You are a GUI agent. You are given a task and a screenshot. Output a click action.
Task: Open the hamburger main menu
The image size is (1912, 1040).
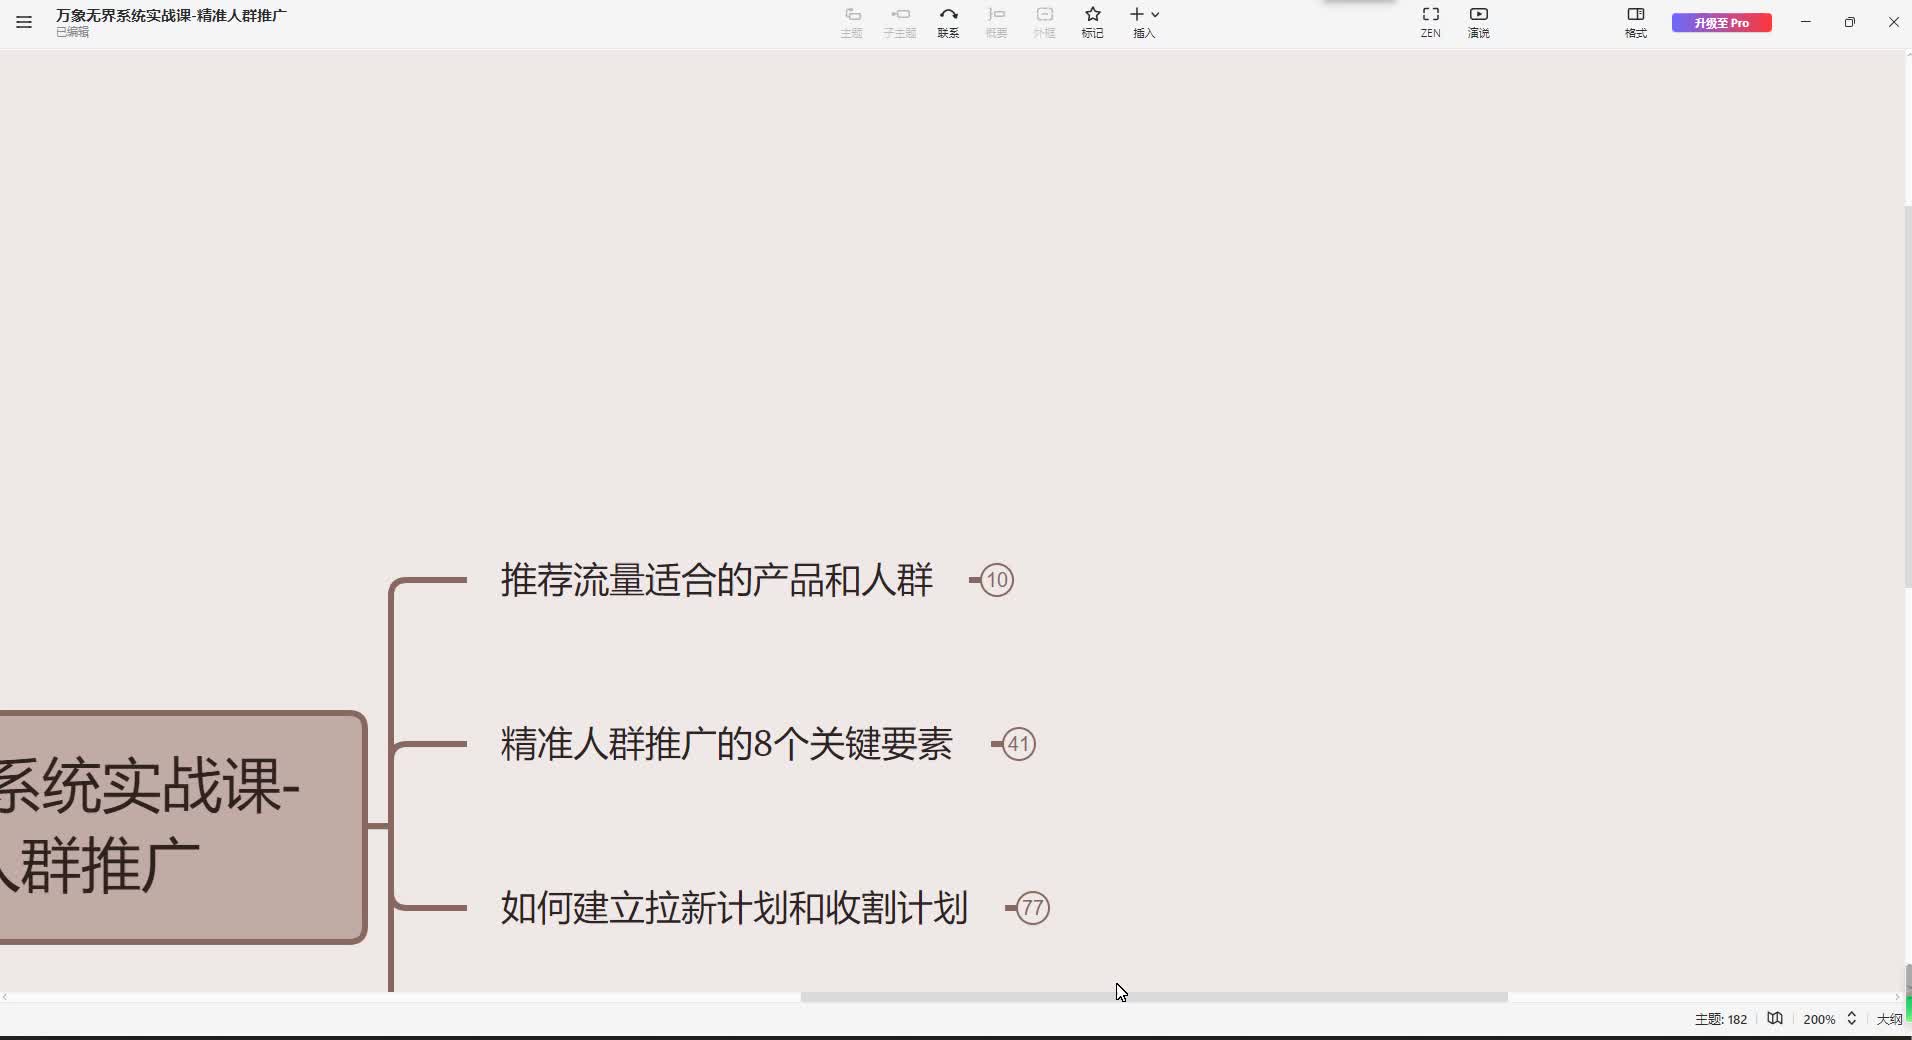24,22
